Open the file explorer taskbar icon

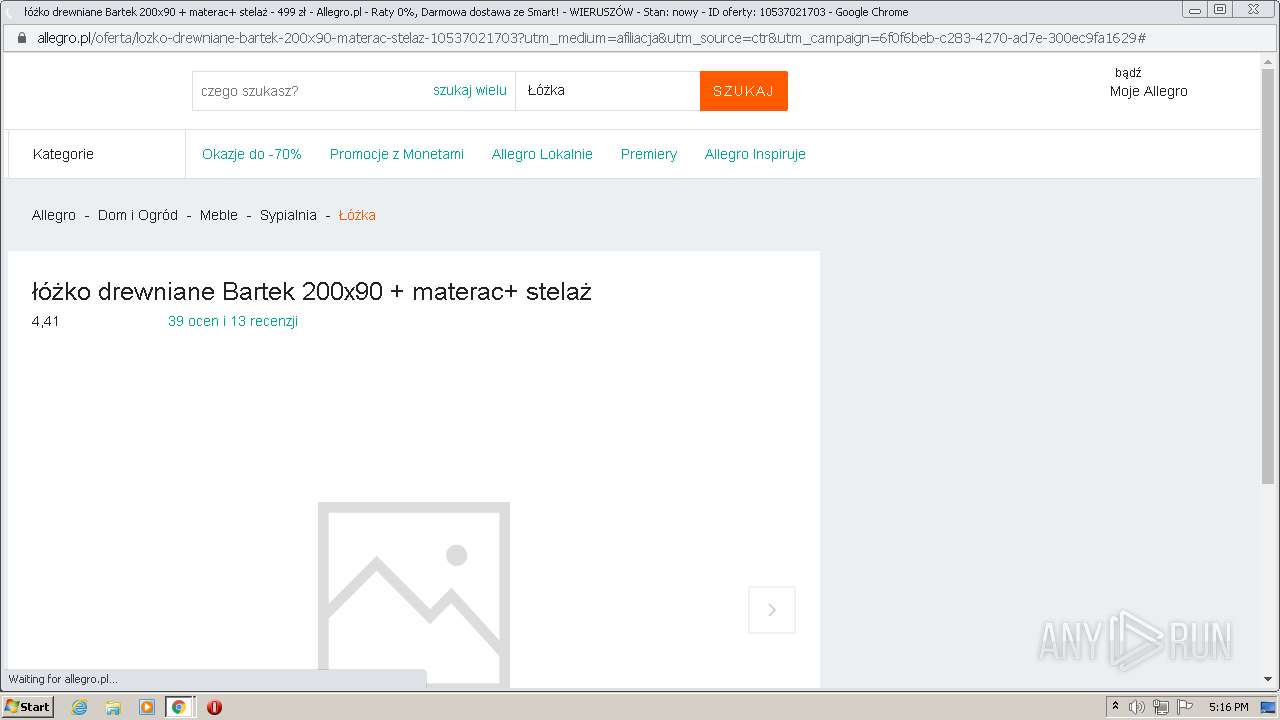[x=113, y=707]
